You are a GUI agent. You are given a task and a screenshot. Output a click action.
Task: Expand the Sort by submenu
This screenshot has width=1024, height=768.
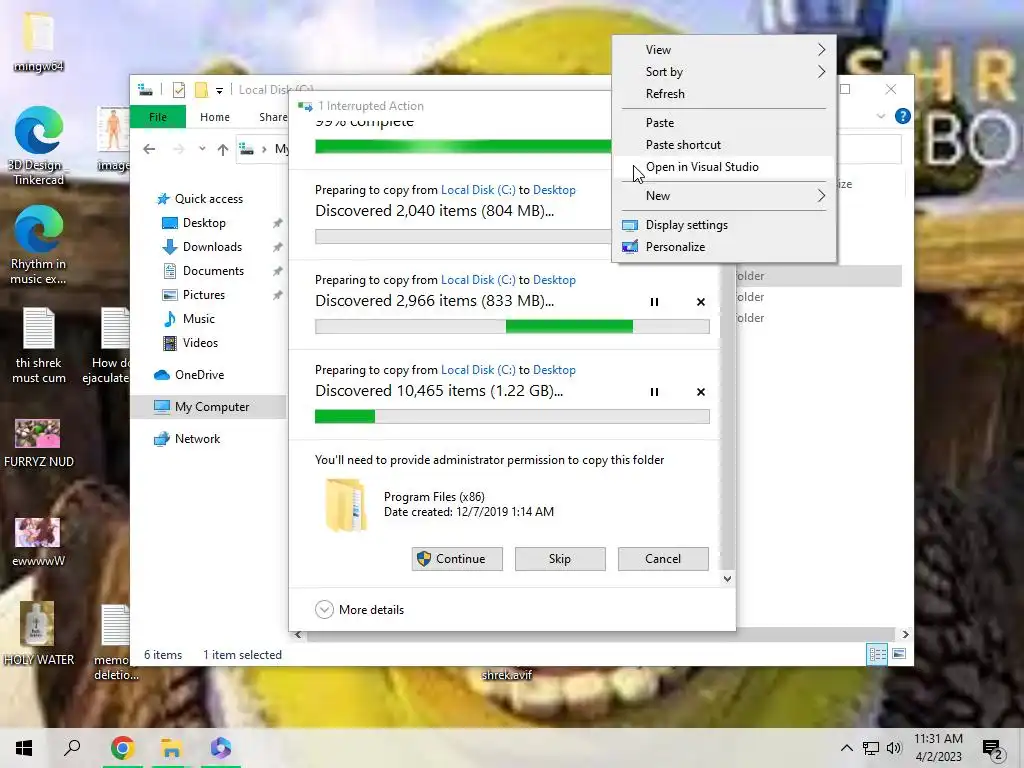(x=724, y=72)
